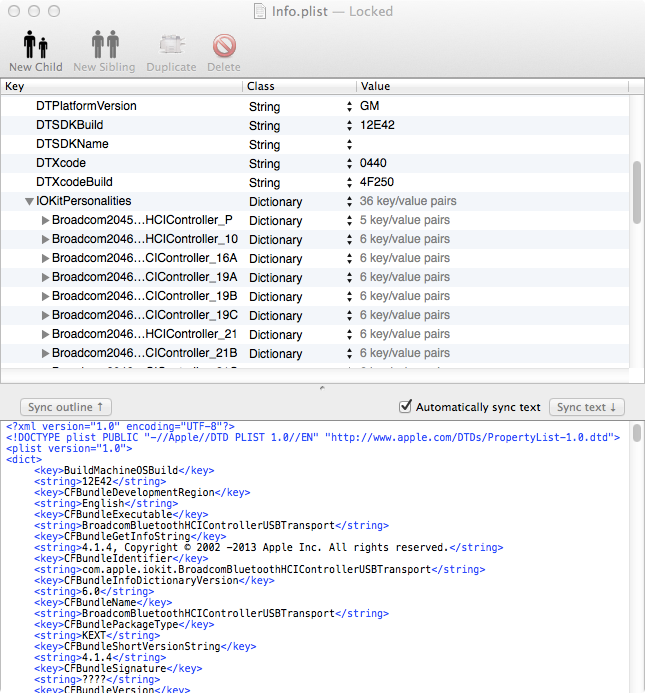645x693 pixels.
Task: Expand Broadcom2046...CIController_19B entry
Action: (45, 296)
